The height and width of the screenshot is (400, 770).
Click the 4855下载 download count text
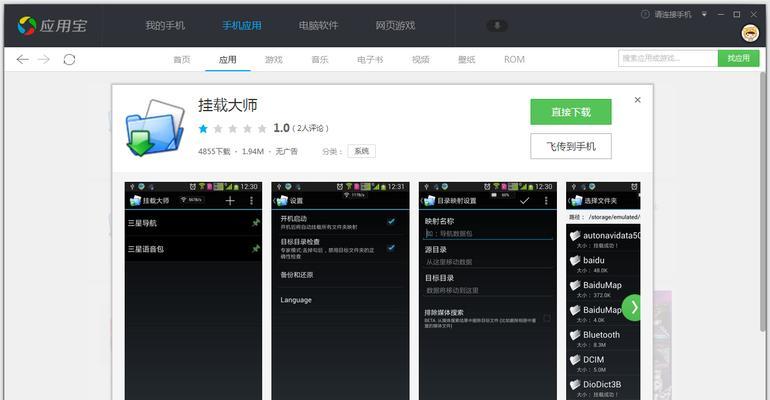coord(214,151)
